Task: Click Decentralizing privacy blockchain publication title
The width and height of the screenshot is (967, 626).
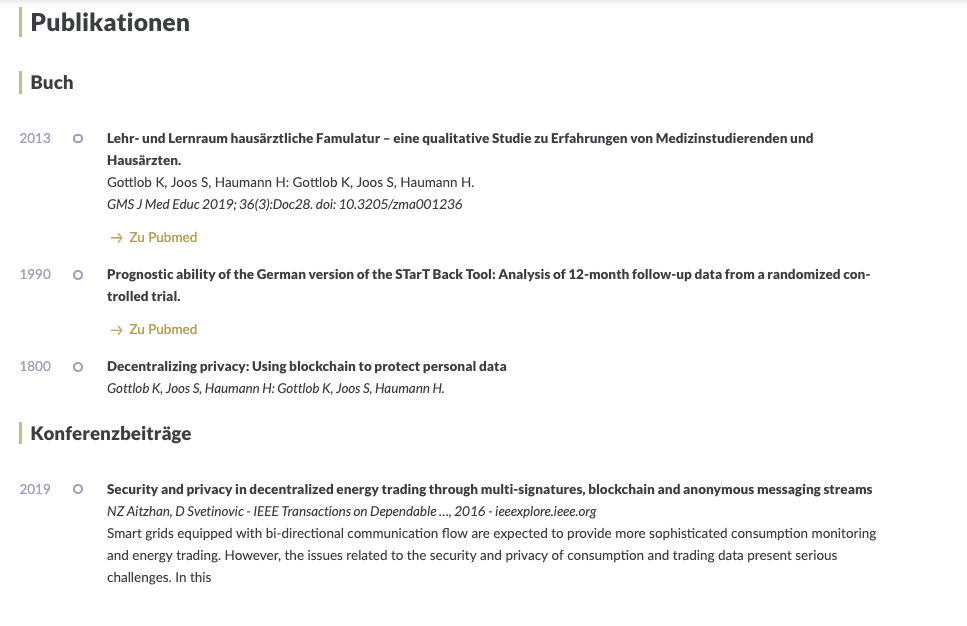Action: point(307,366)
